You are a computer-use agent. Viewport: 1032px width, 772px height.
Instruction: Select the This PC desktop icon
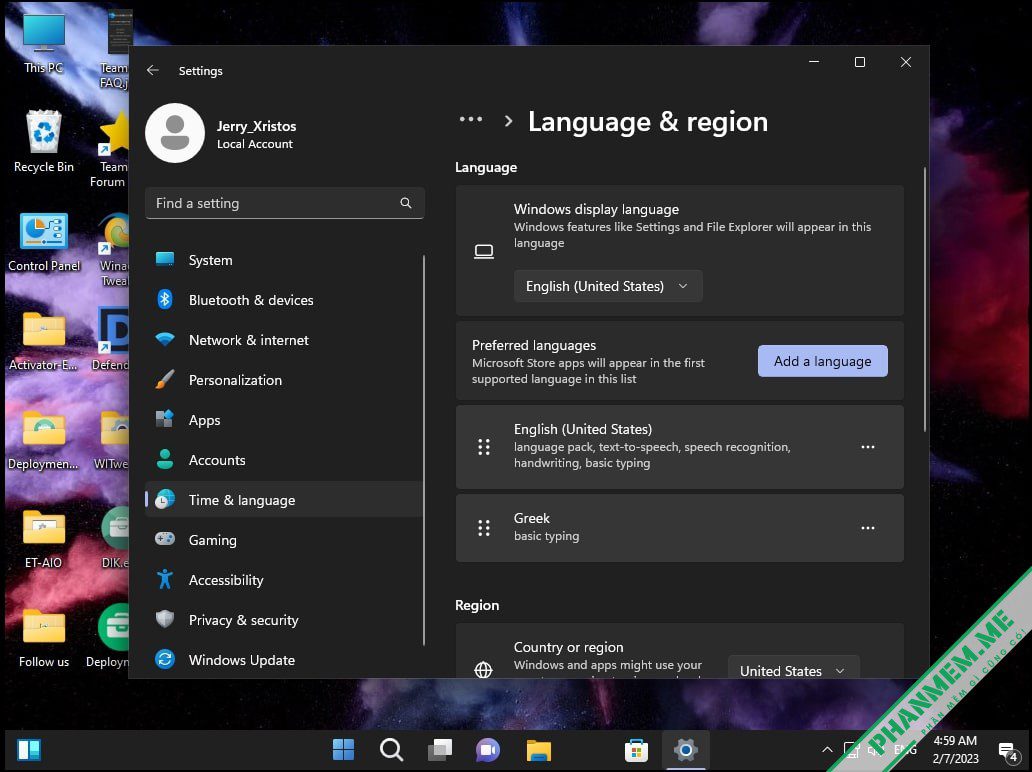(44, 43)
